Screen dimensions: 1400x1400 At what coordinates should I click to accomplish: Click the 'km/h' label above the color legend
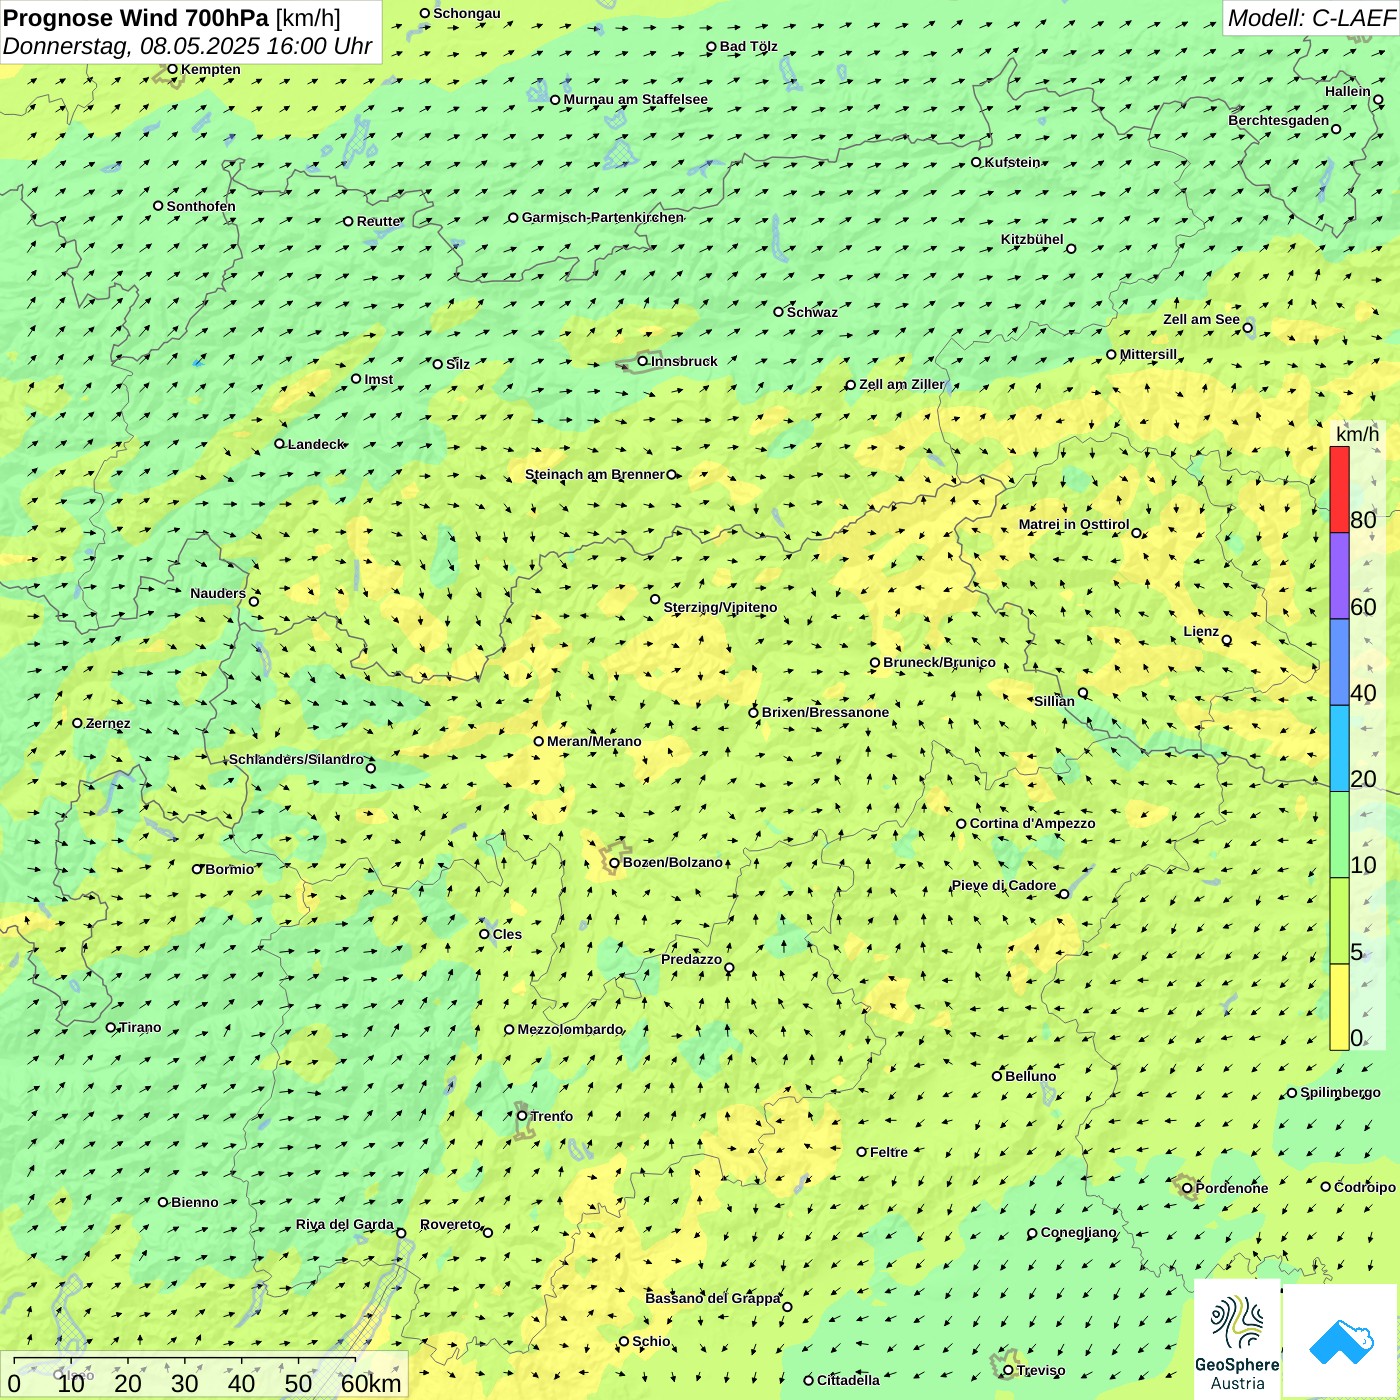pyautogui.click(x=1357, y=434)
